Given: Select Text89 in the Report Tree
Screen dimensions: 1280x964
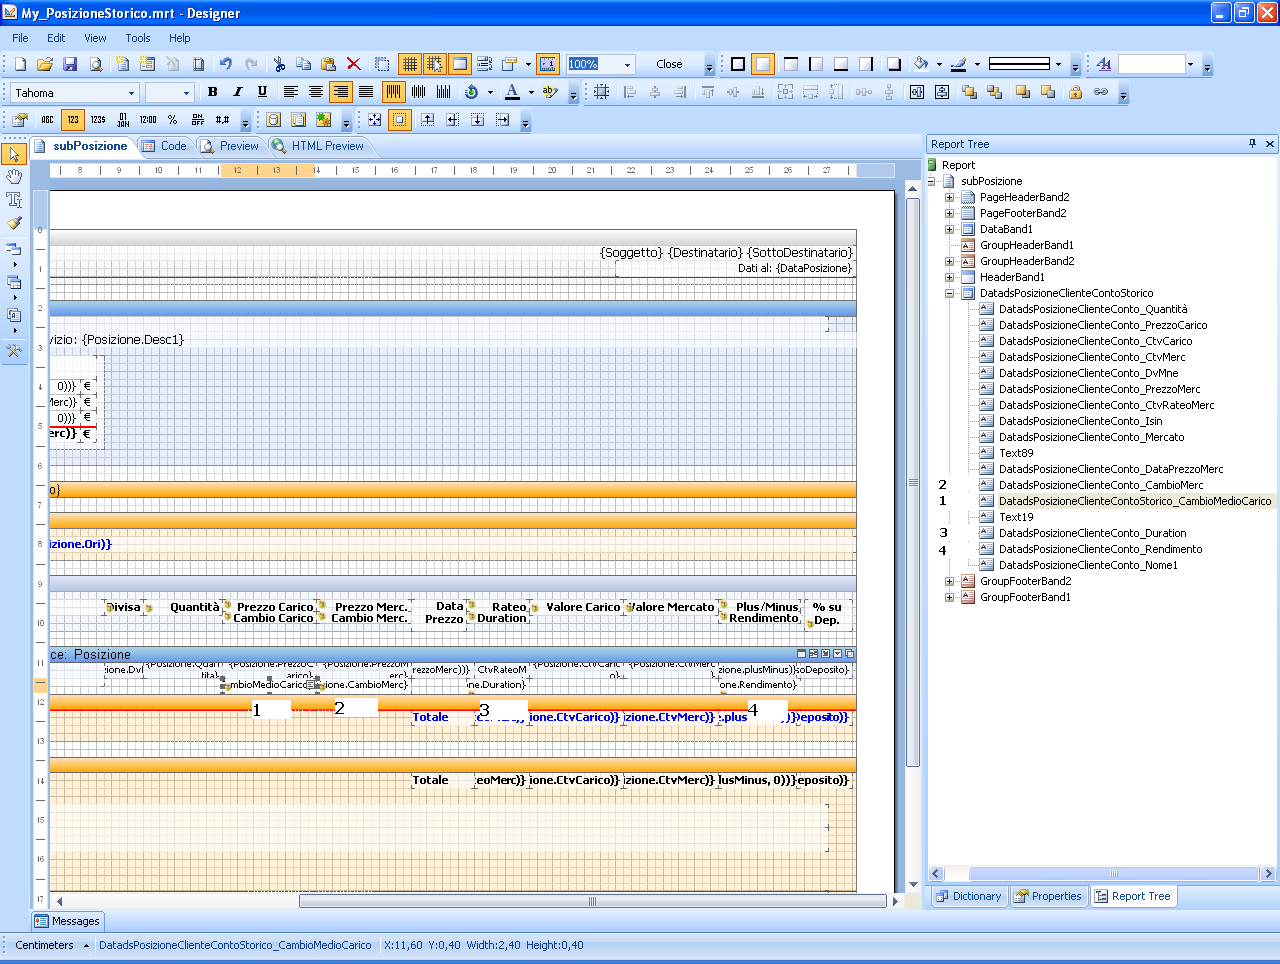Looking at the screenshot, I should [x=1016, y=453].
